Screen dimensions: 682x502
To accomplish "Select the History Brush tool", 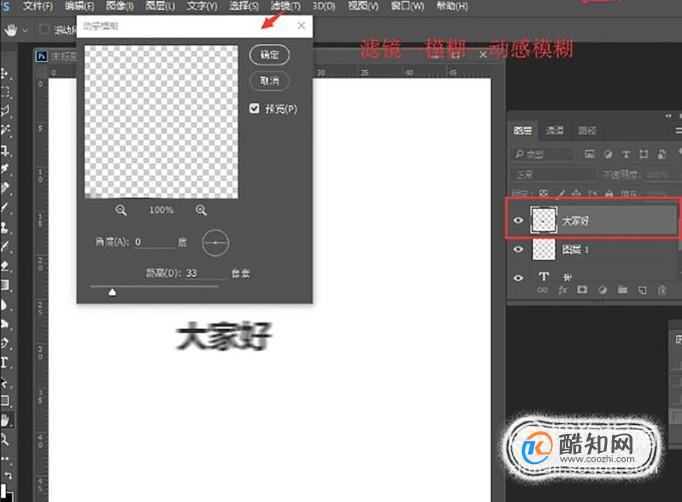I will (5, 246).
